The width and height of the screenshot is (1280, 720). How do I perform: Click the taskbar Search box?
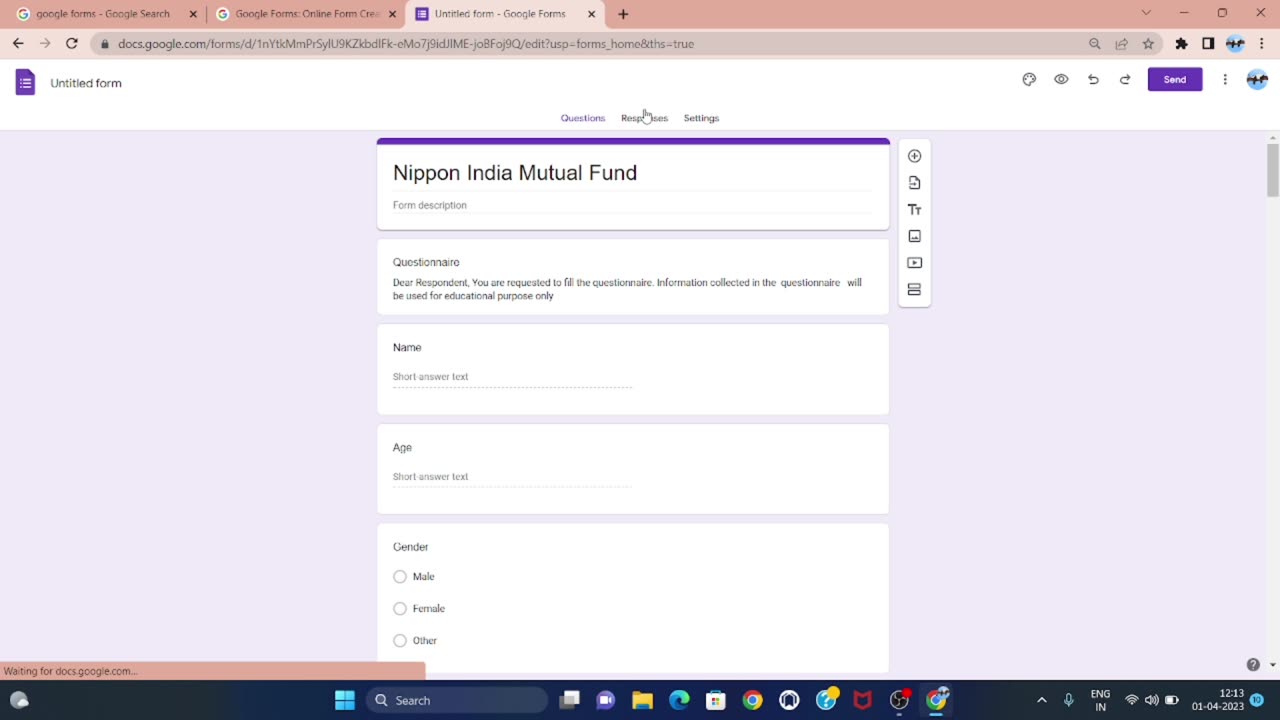pos(456,700)
